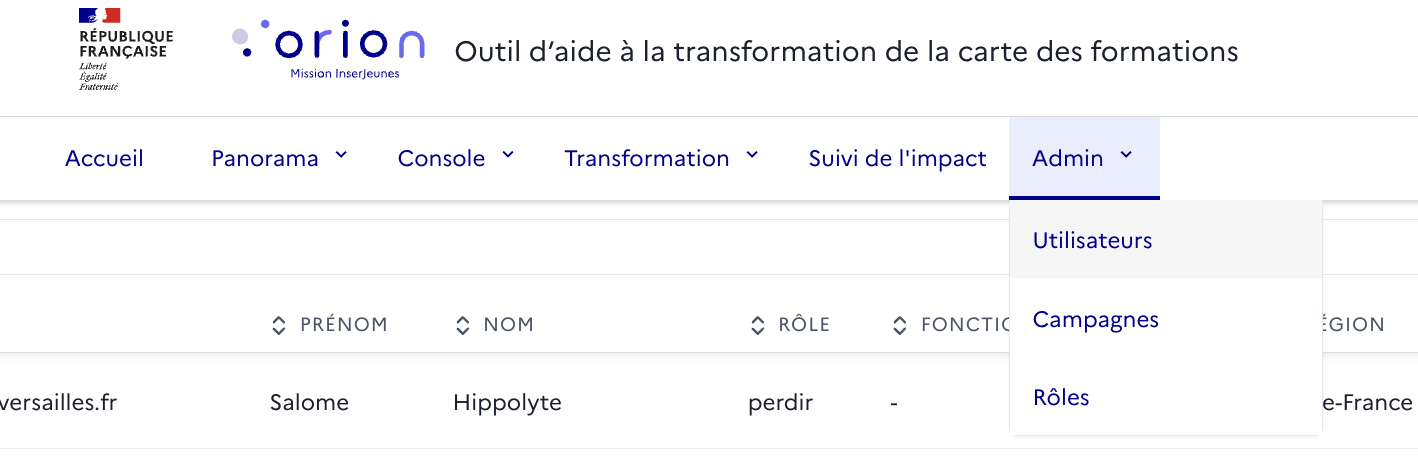This screenshot has width=1418, height=464.
Task: Collapse the Admin menu chevron
Action: tap(1127, 155)
